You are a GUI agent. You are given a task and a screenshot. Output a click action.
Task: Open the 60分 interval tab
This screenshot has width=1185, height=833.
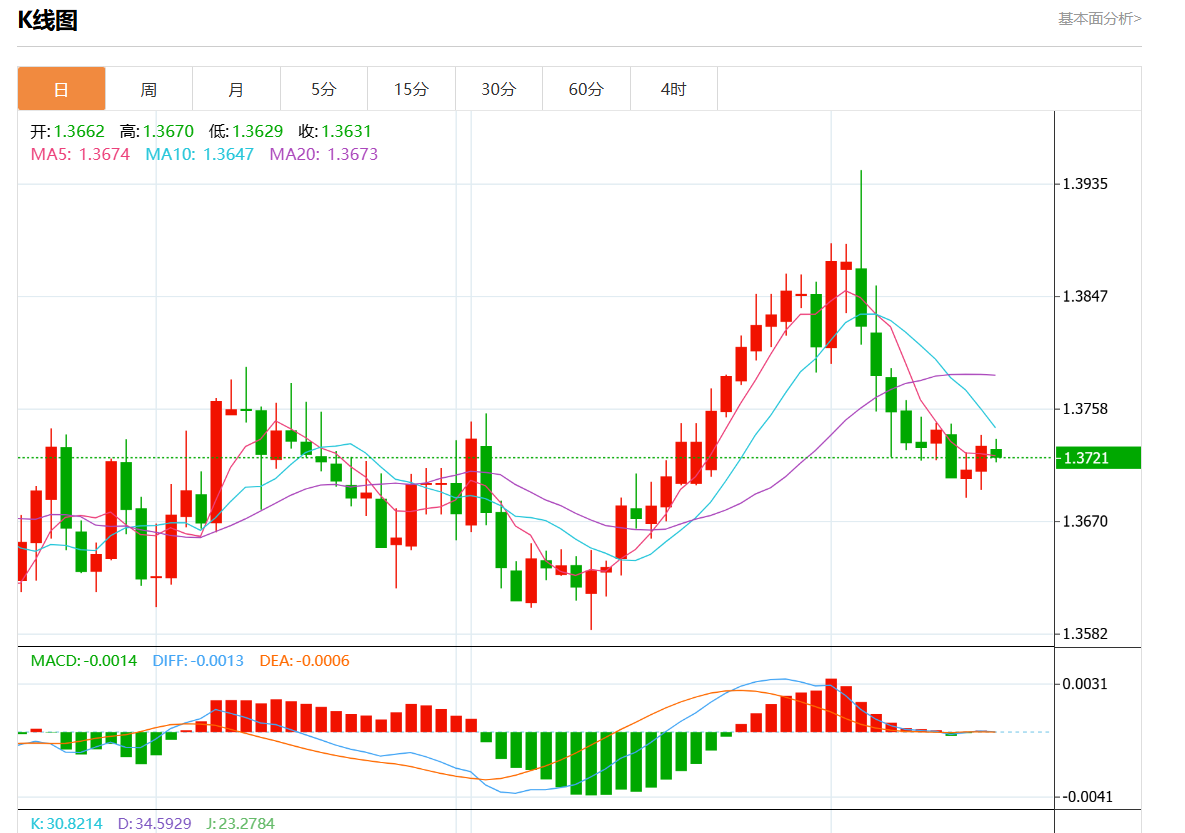[x=586, y=89]
